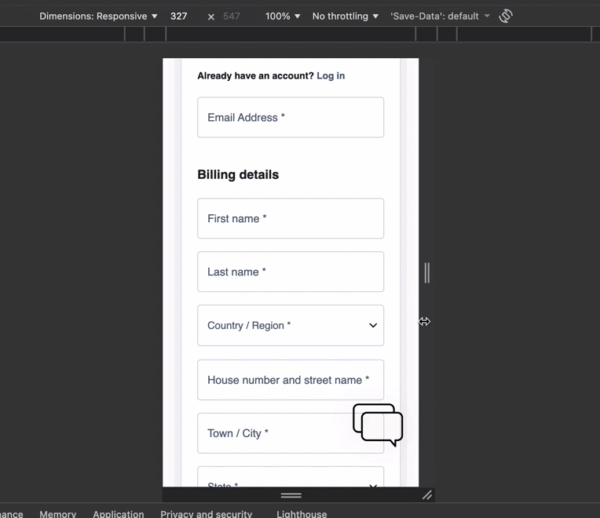Click the viewport width field showing 327
The height and width of the screenshot is (518, 600).
pos(179,16)
